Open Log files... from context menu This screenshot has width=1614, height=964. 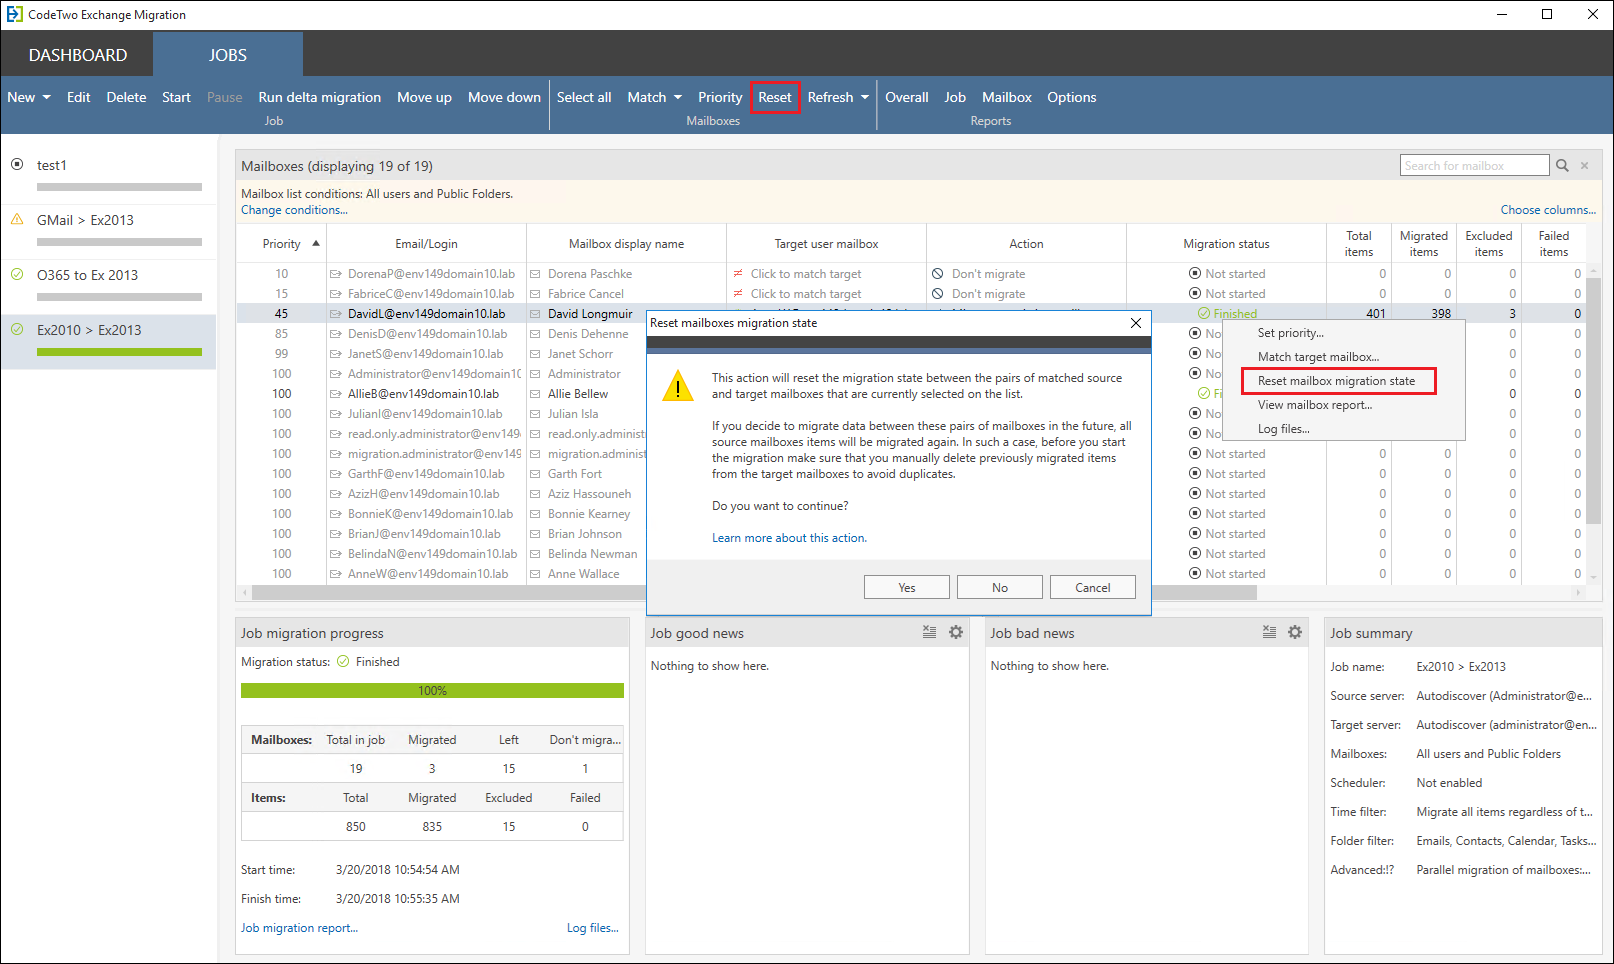(1284, 429)
